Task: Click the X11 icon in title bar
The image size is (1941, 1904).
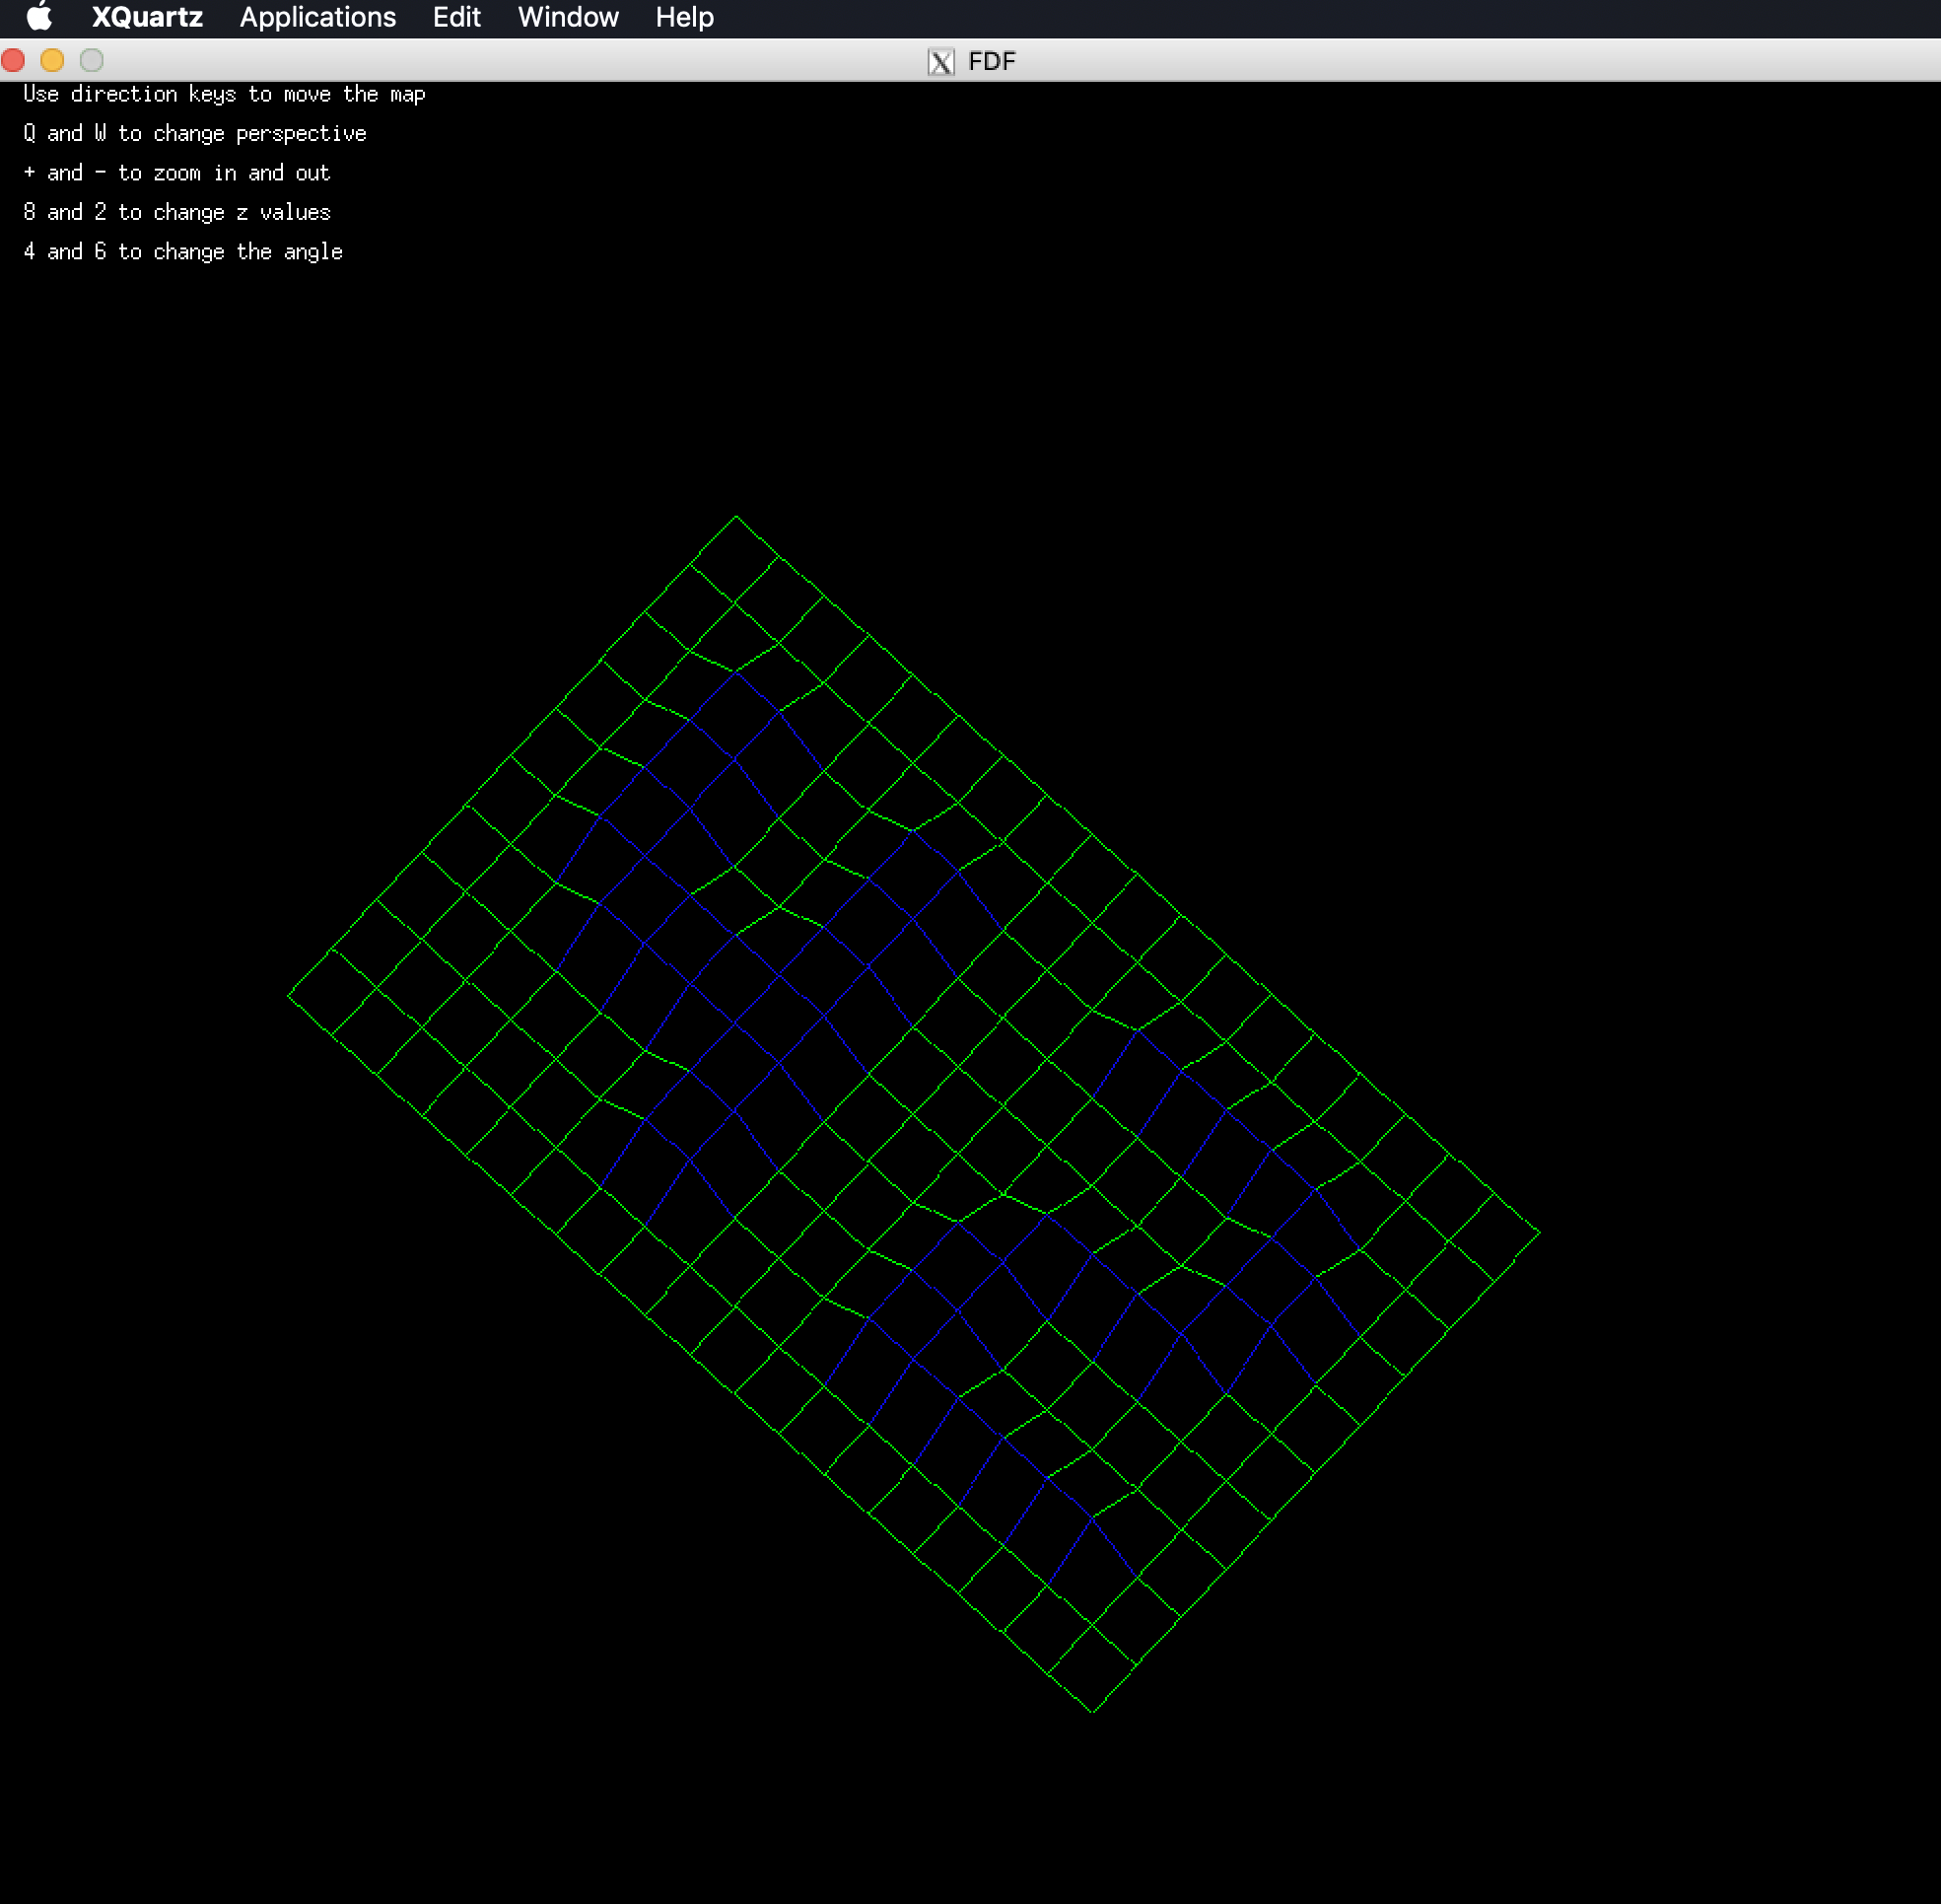Action: coord(940,62)
